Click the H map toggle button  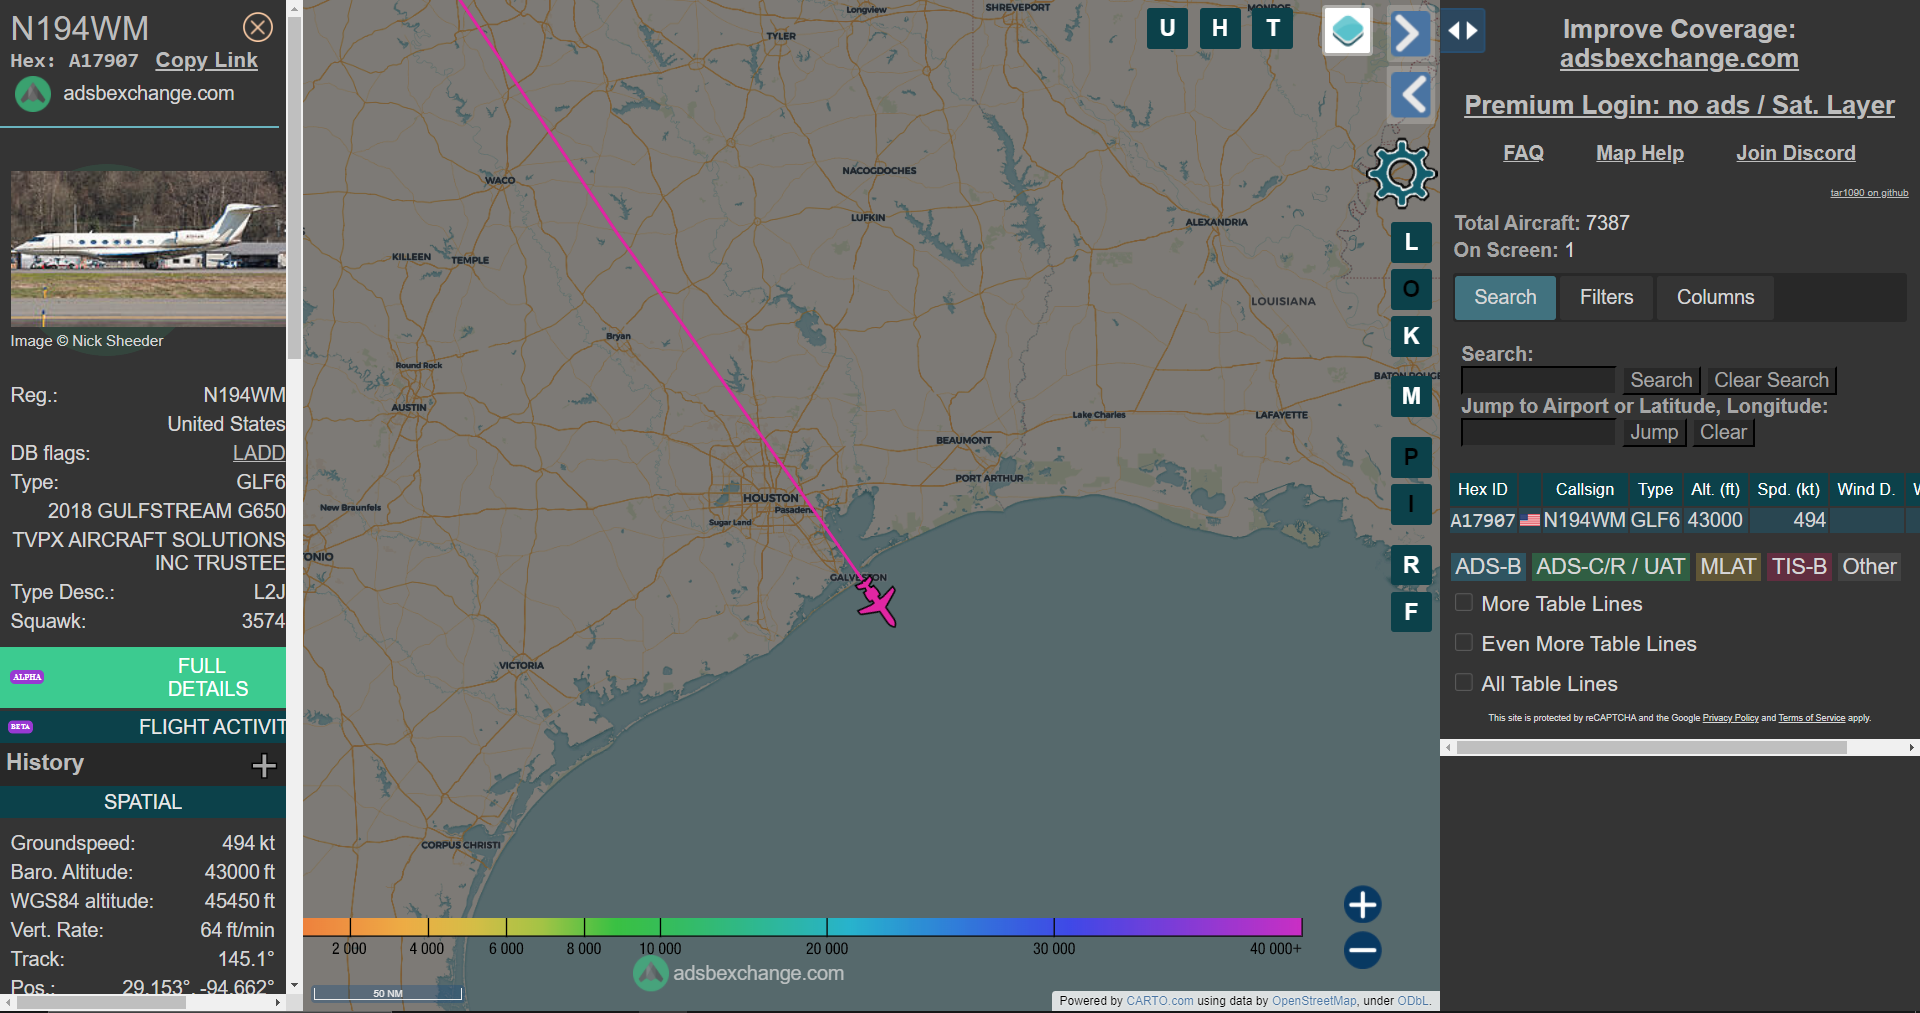click(x=1220, y=28)
